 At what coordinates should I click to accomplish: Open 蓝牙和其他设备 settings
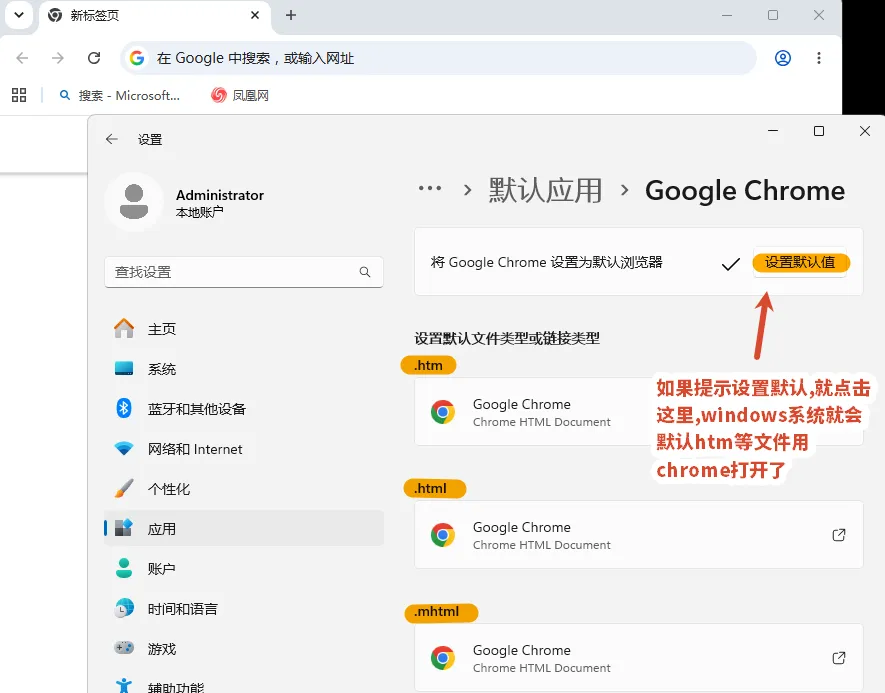[244, 409]
